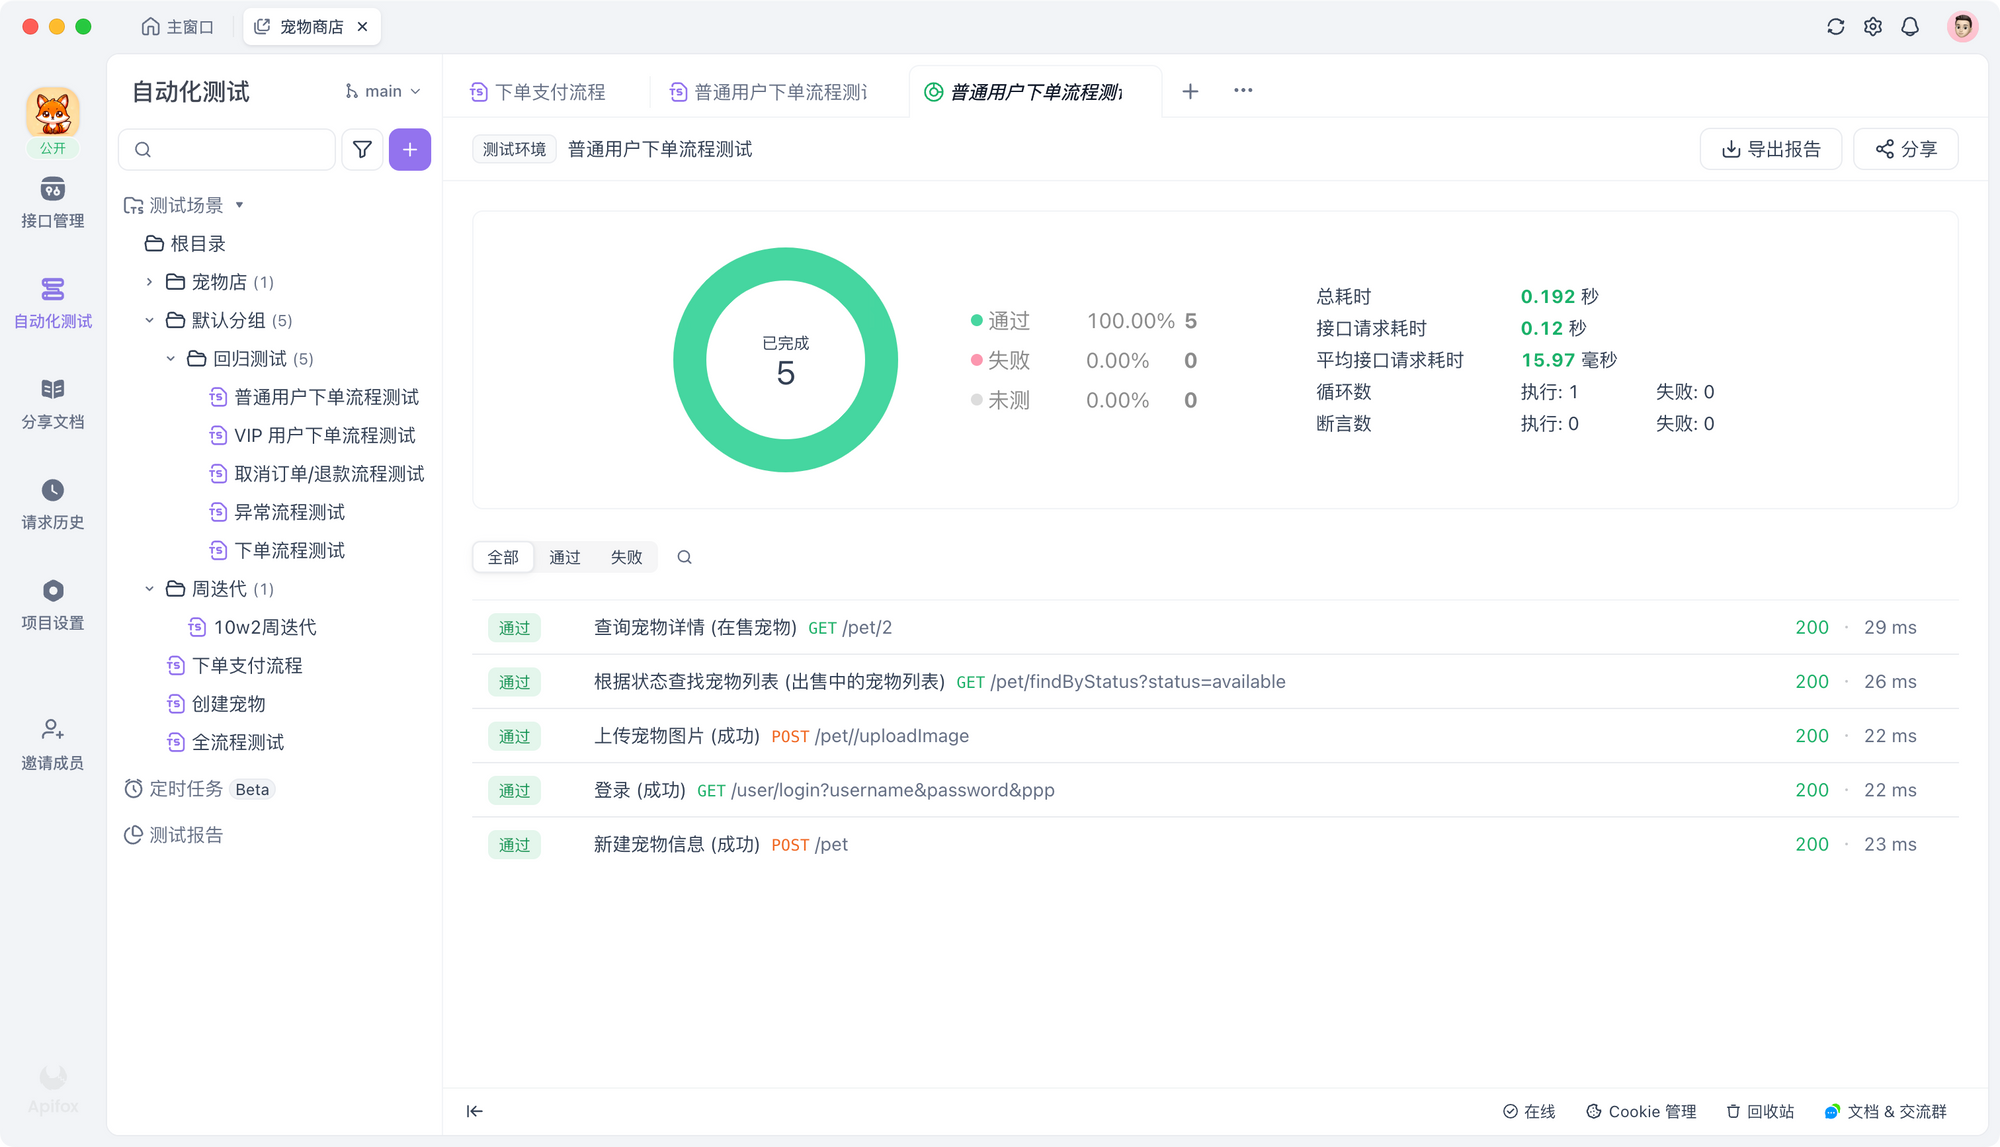Click the filter icon beside the search box
Viewport: 2000px width, 1147px height.
point(362,149)
